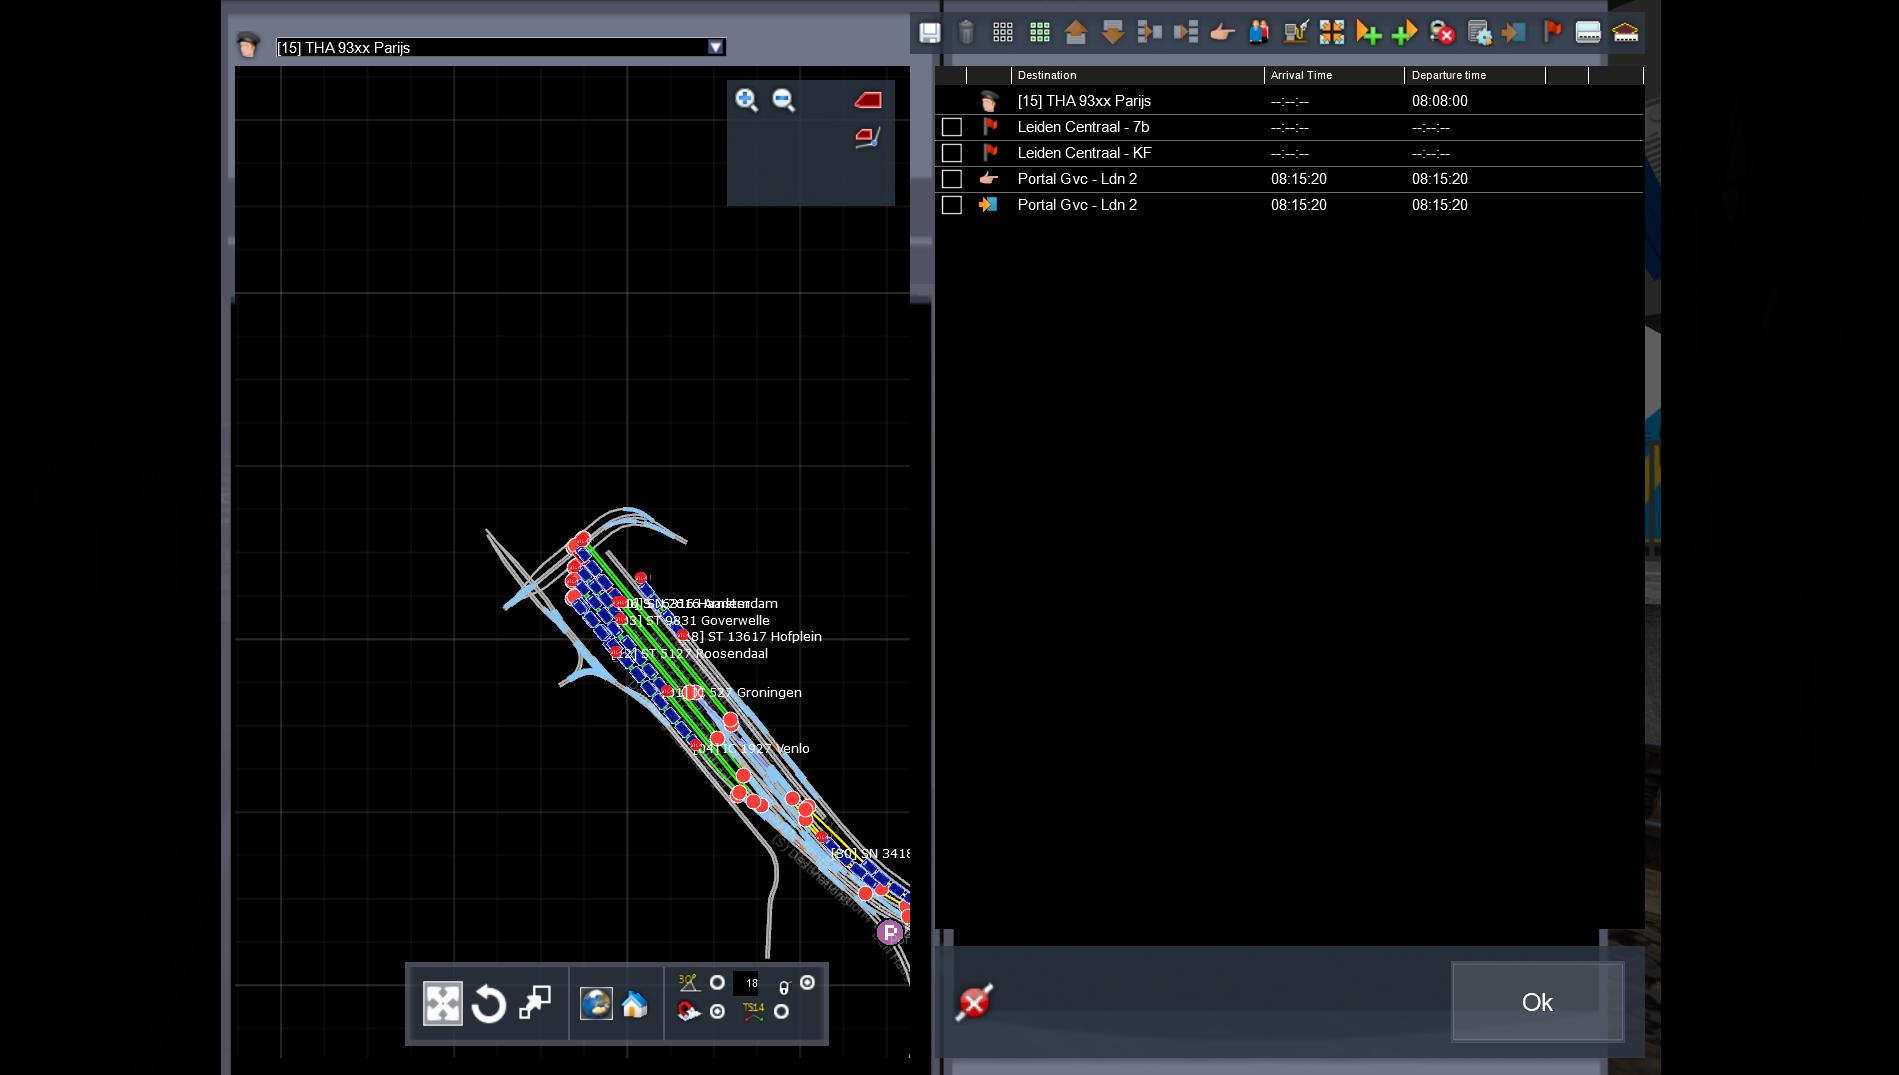
Task: Check the Leiden Centraal - 7b checkbox
Action: (952, 127)
